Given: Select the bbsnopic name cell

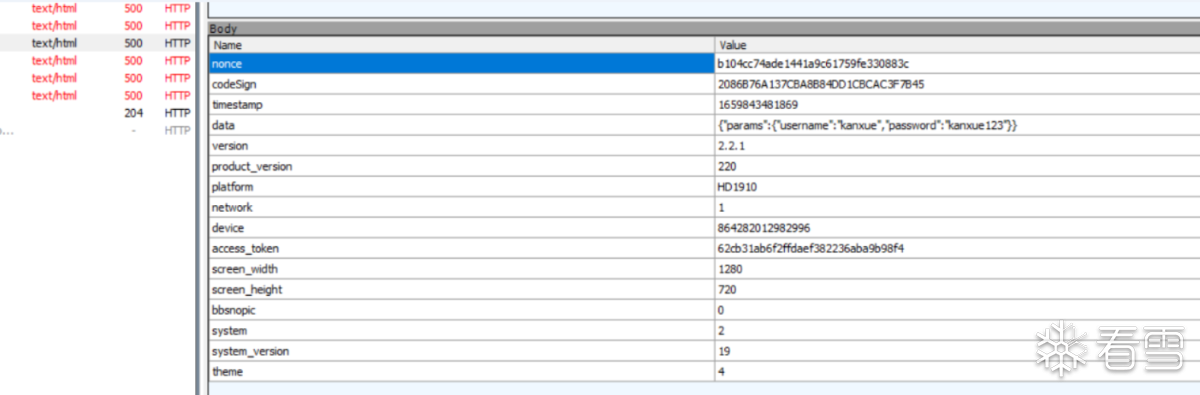Looking at the screenshot, I should point(461,310).
